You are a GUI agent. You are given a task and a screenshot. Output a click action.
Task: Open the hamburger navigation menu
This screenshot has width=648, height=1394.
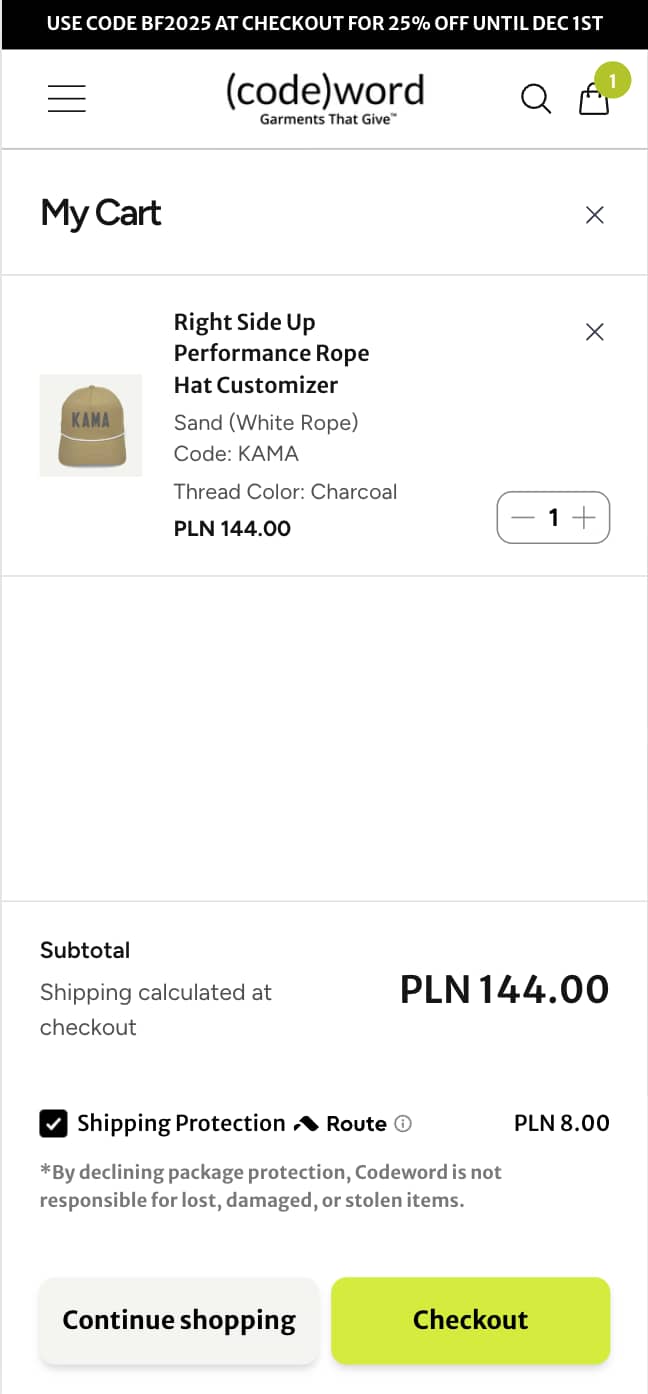[x=66, y=97]
